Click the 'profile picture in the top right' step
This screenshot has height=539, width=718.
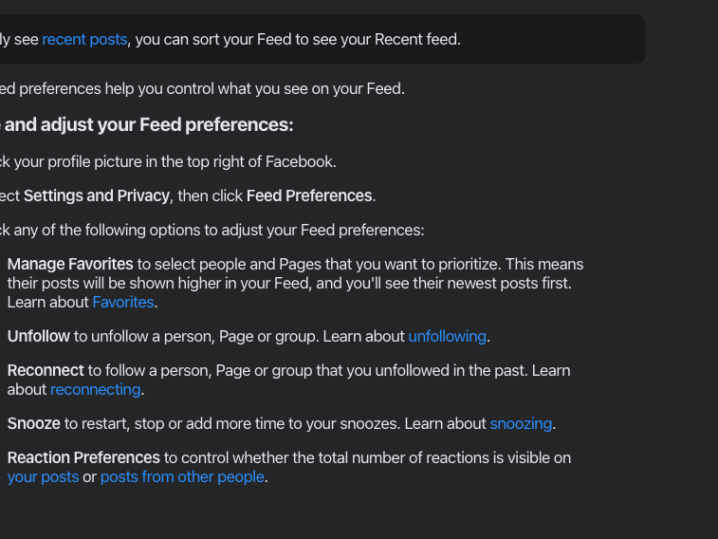[x=168, y=162]
